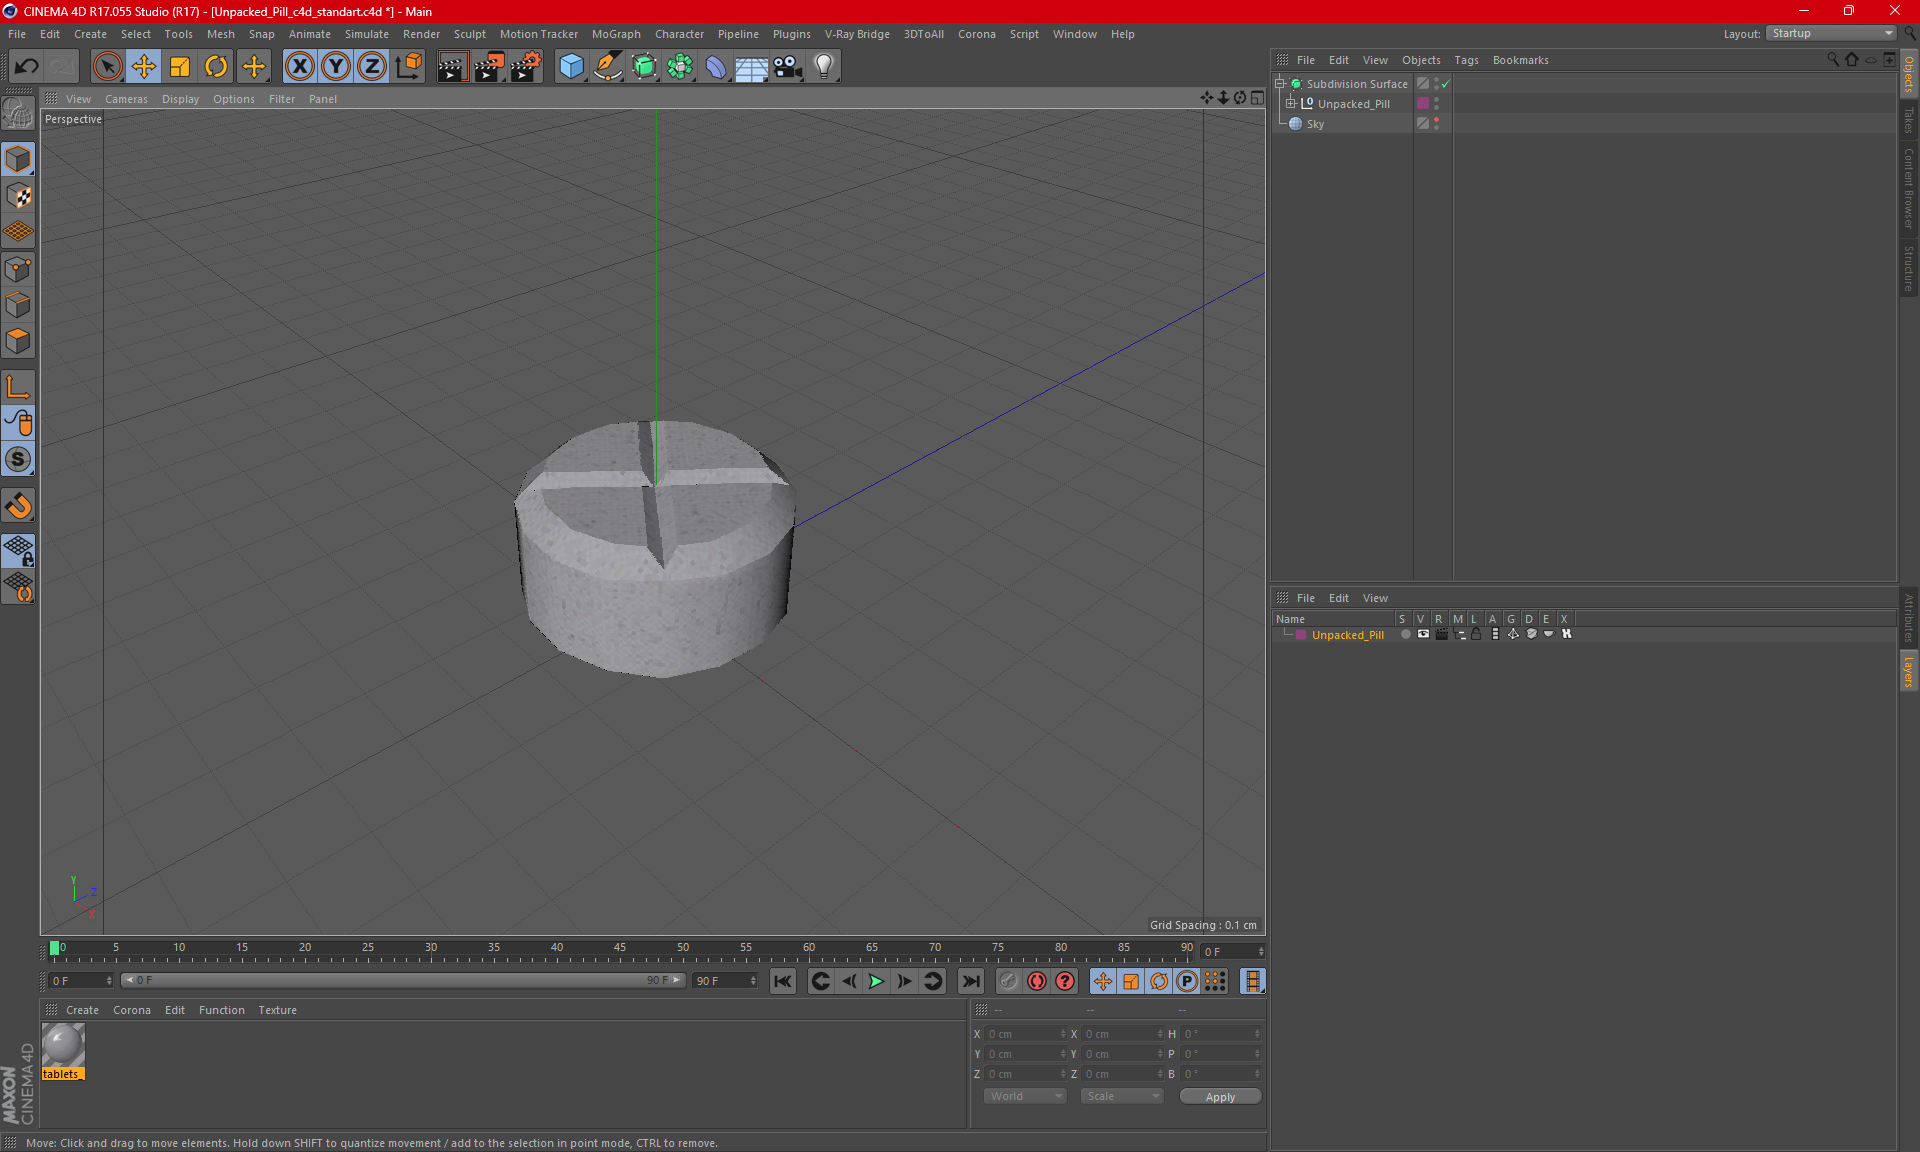Switch to Points mode
Screen dimensions: 1920x1152
tap(18, 269)
